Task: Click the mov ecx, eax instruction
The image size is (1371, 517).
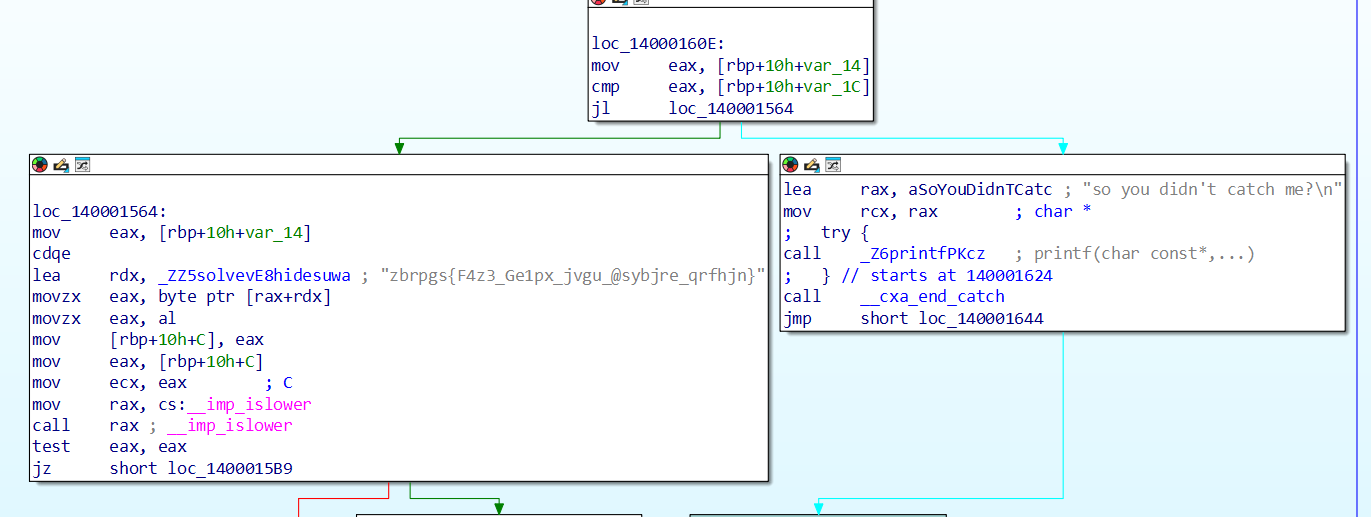Action: point(109,383)
